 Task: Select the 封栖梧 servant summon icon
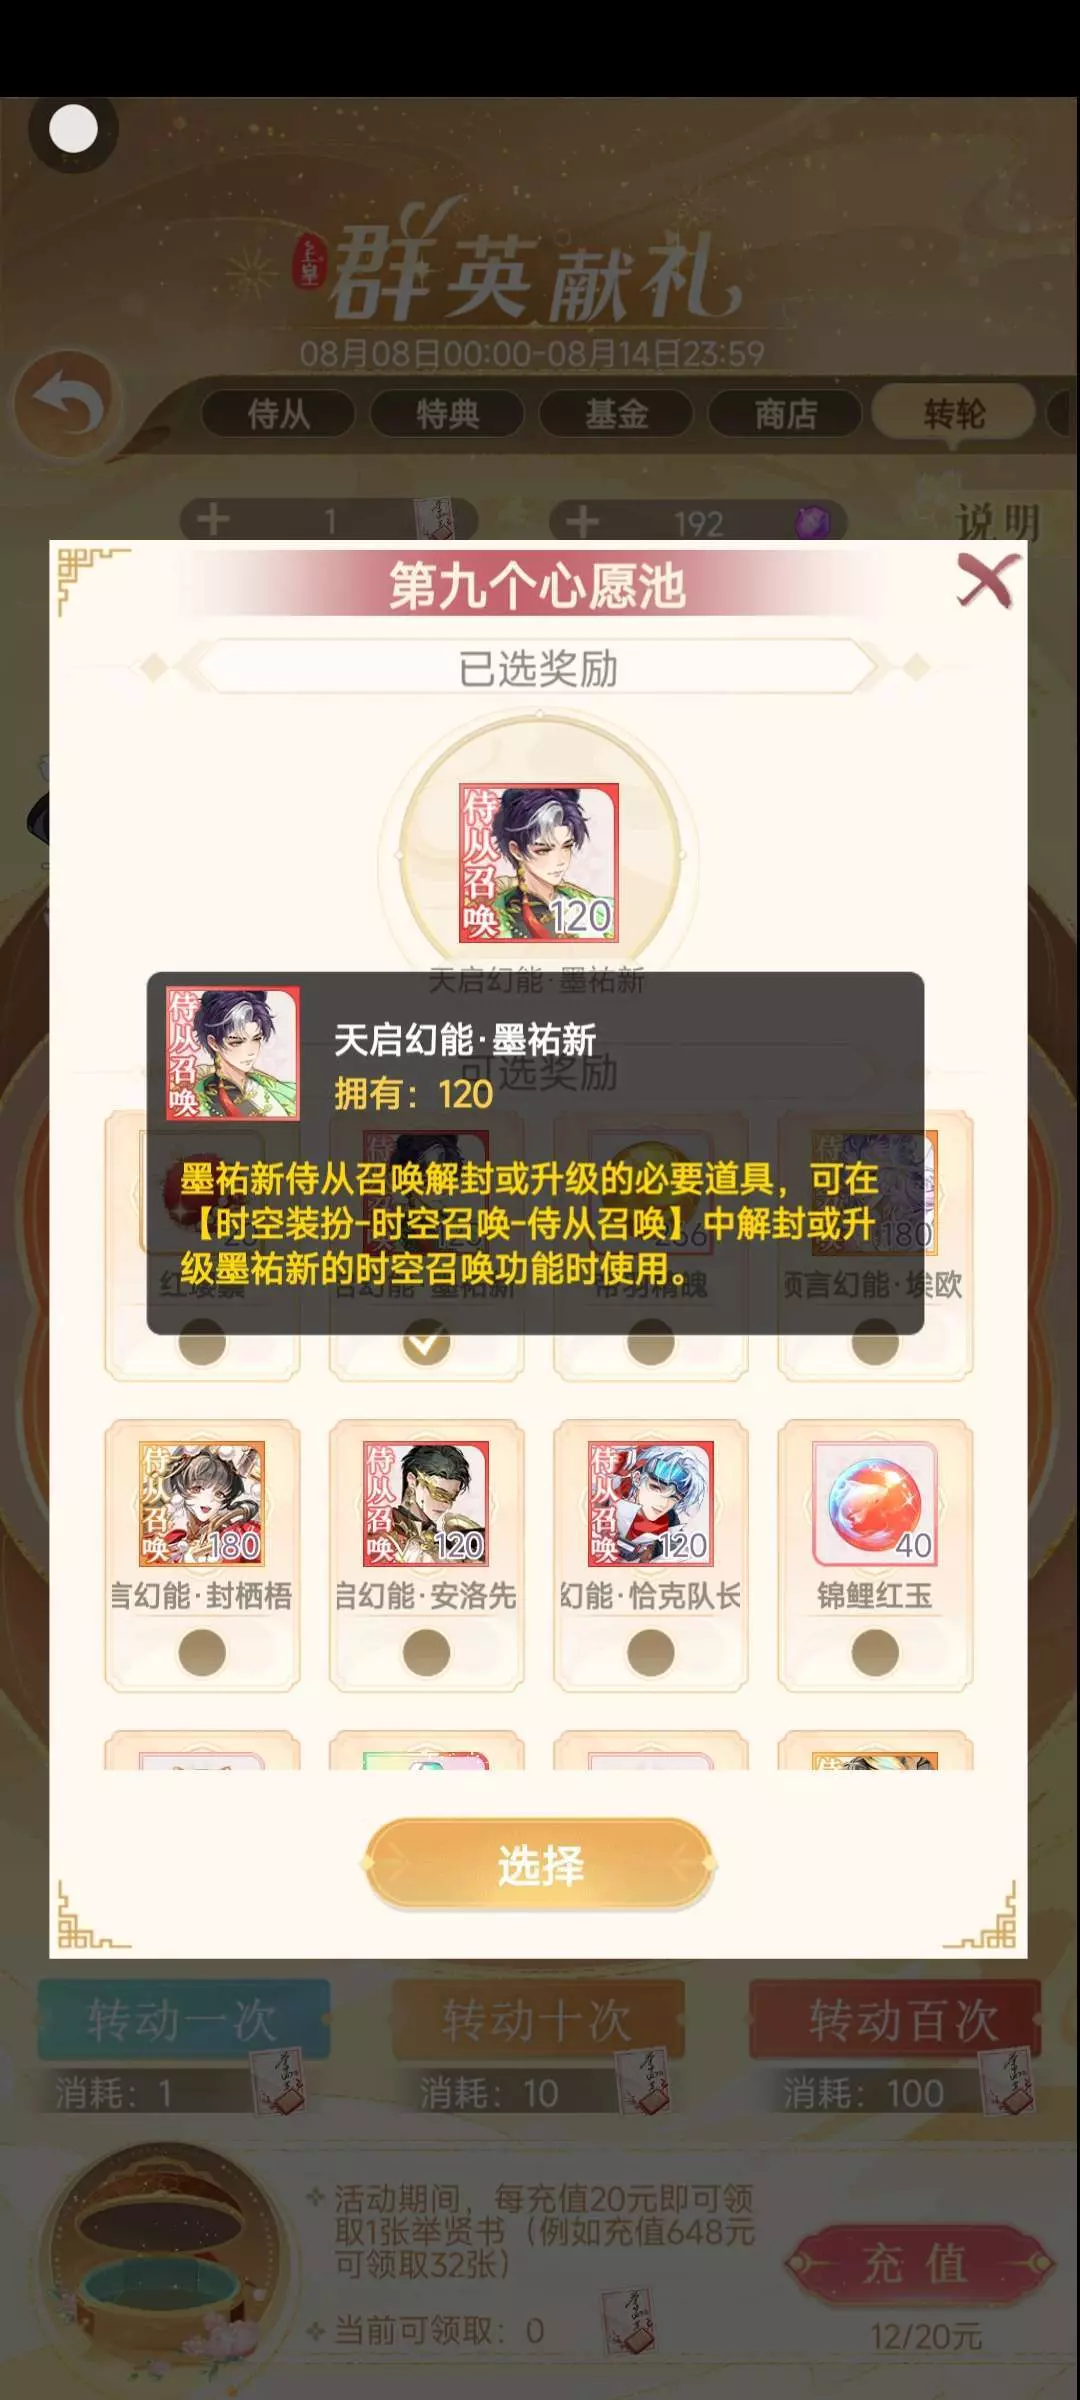coord(202,1503)
